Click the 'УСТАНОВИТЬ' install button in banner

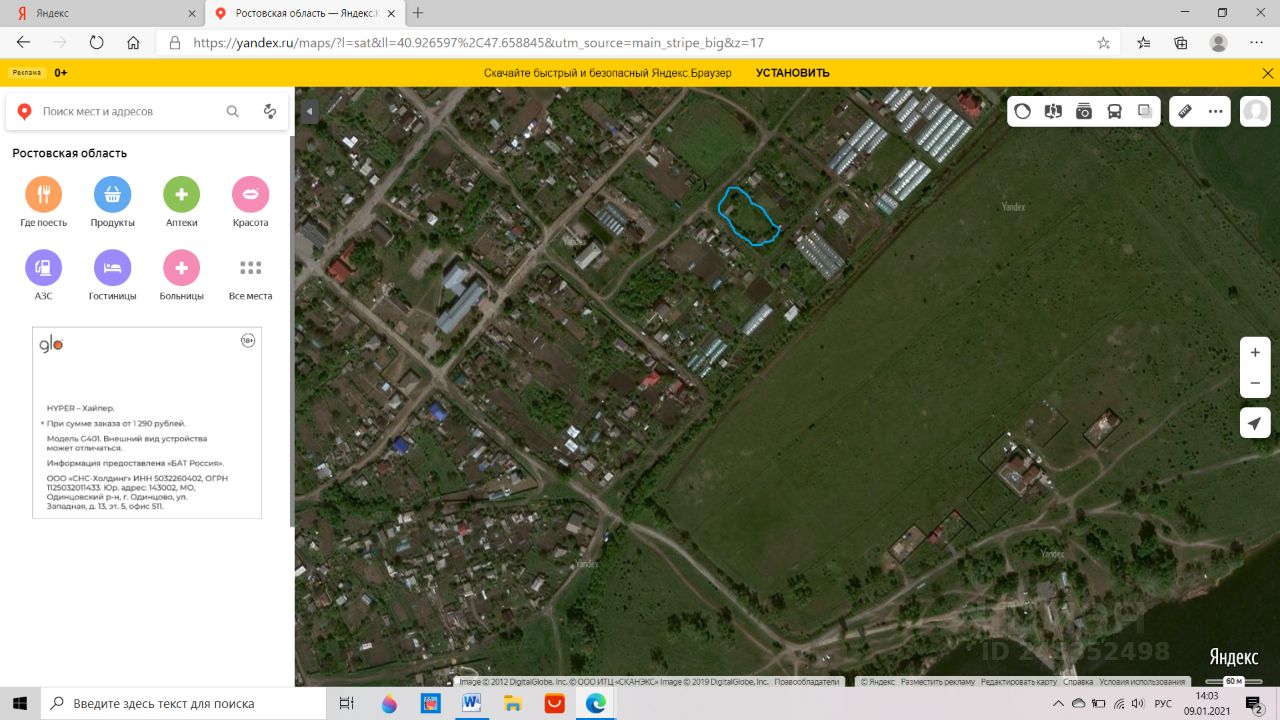point(793,73)
